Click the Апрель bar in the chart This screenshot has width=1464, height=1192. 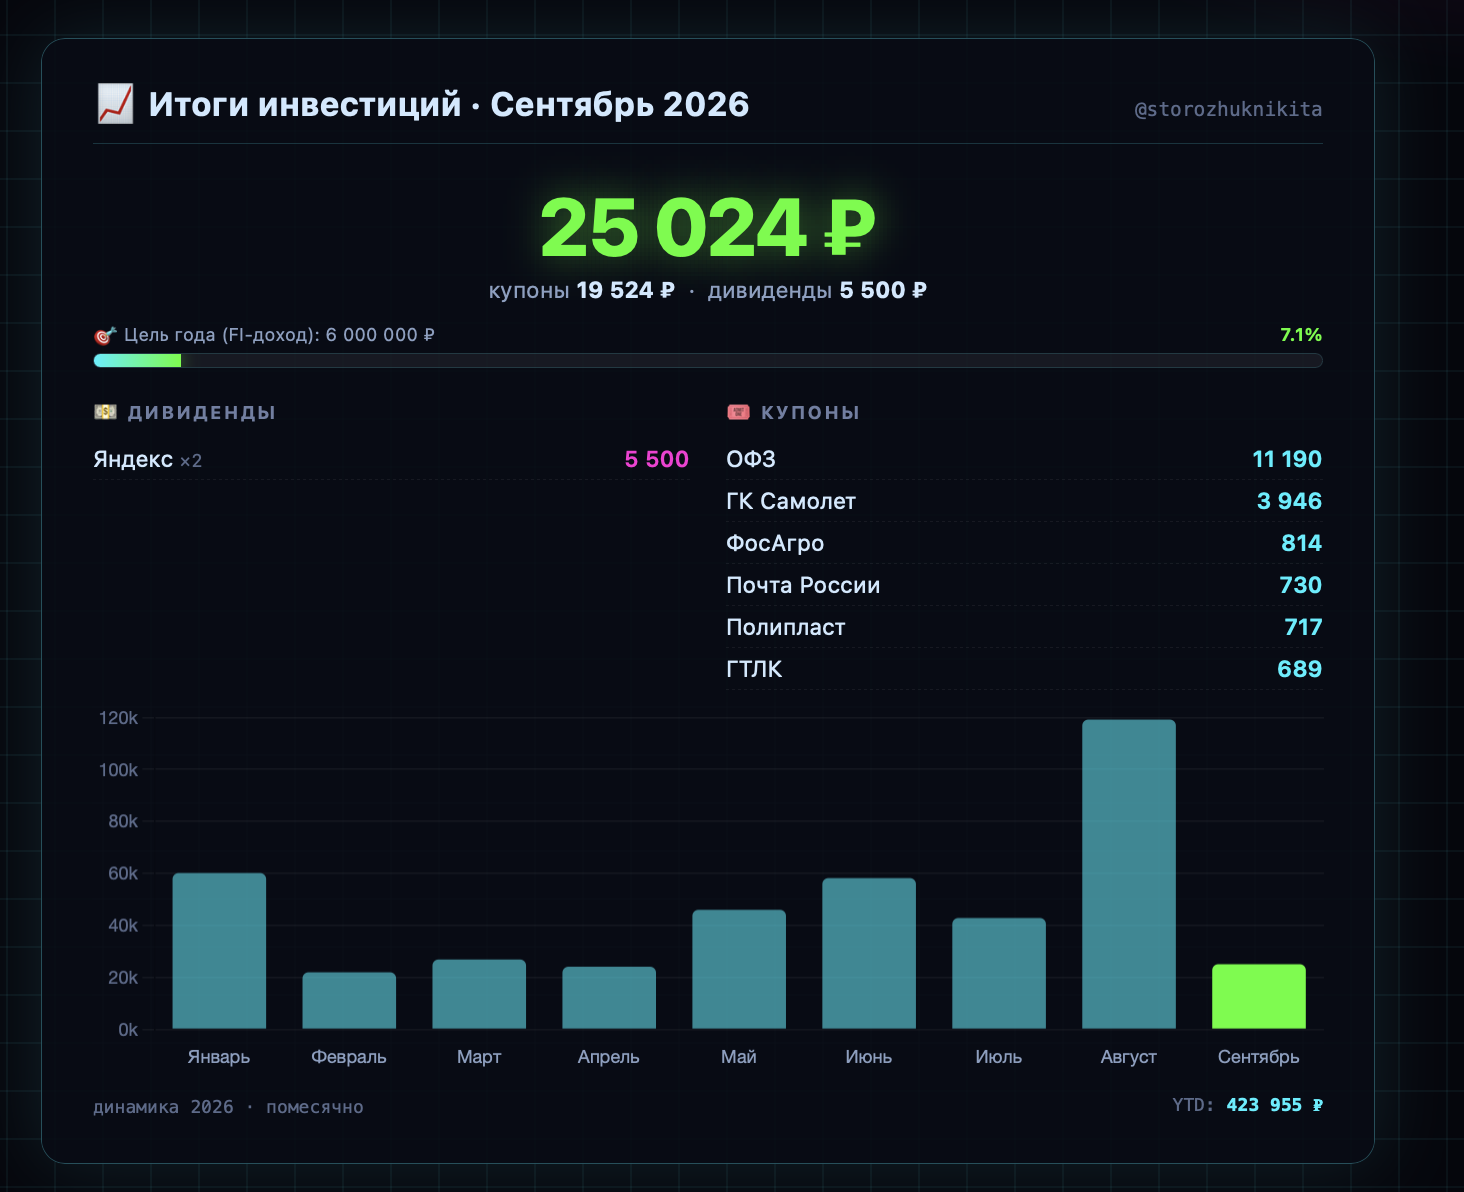click(609, 997)
